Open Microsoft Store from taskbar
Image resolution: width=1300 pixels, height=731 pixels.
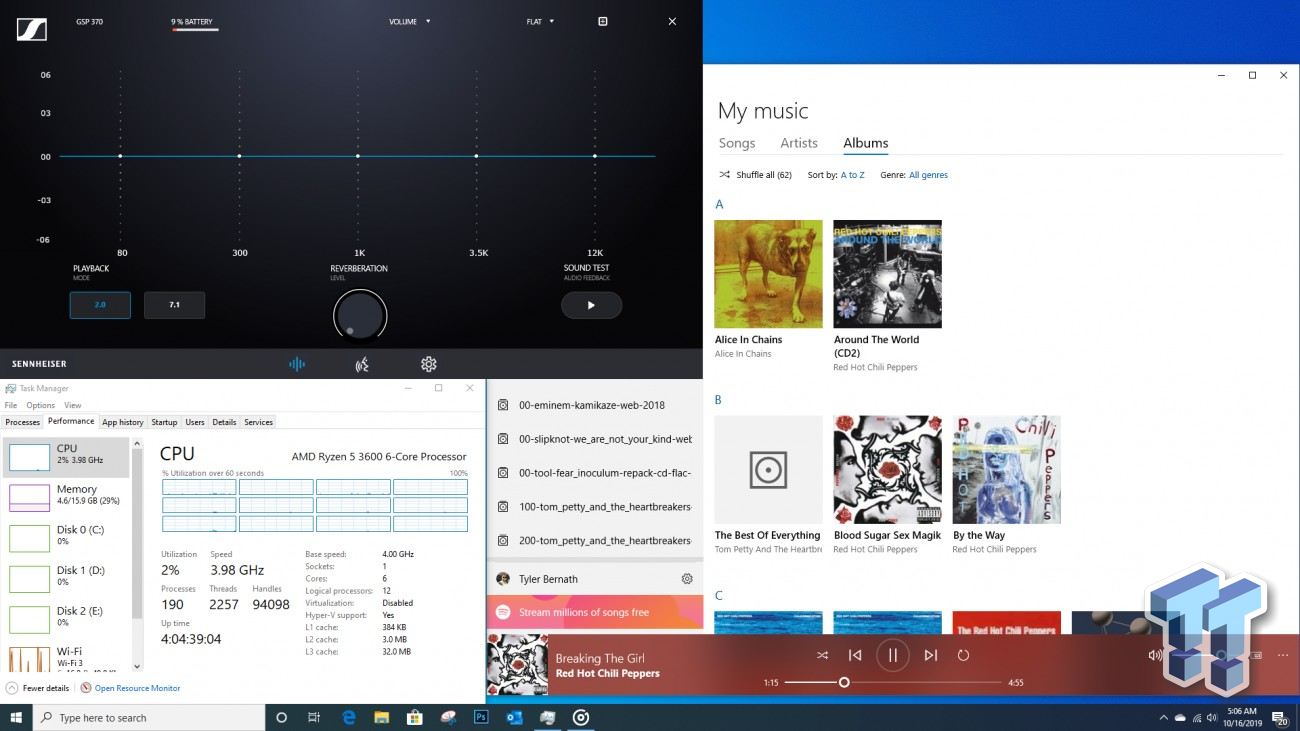(x=414, y=717)
